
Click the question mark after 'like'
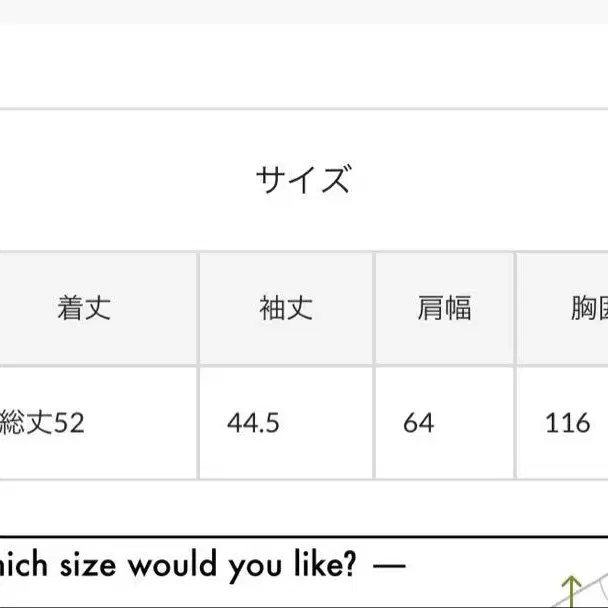(x=350, y=563)
